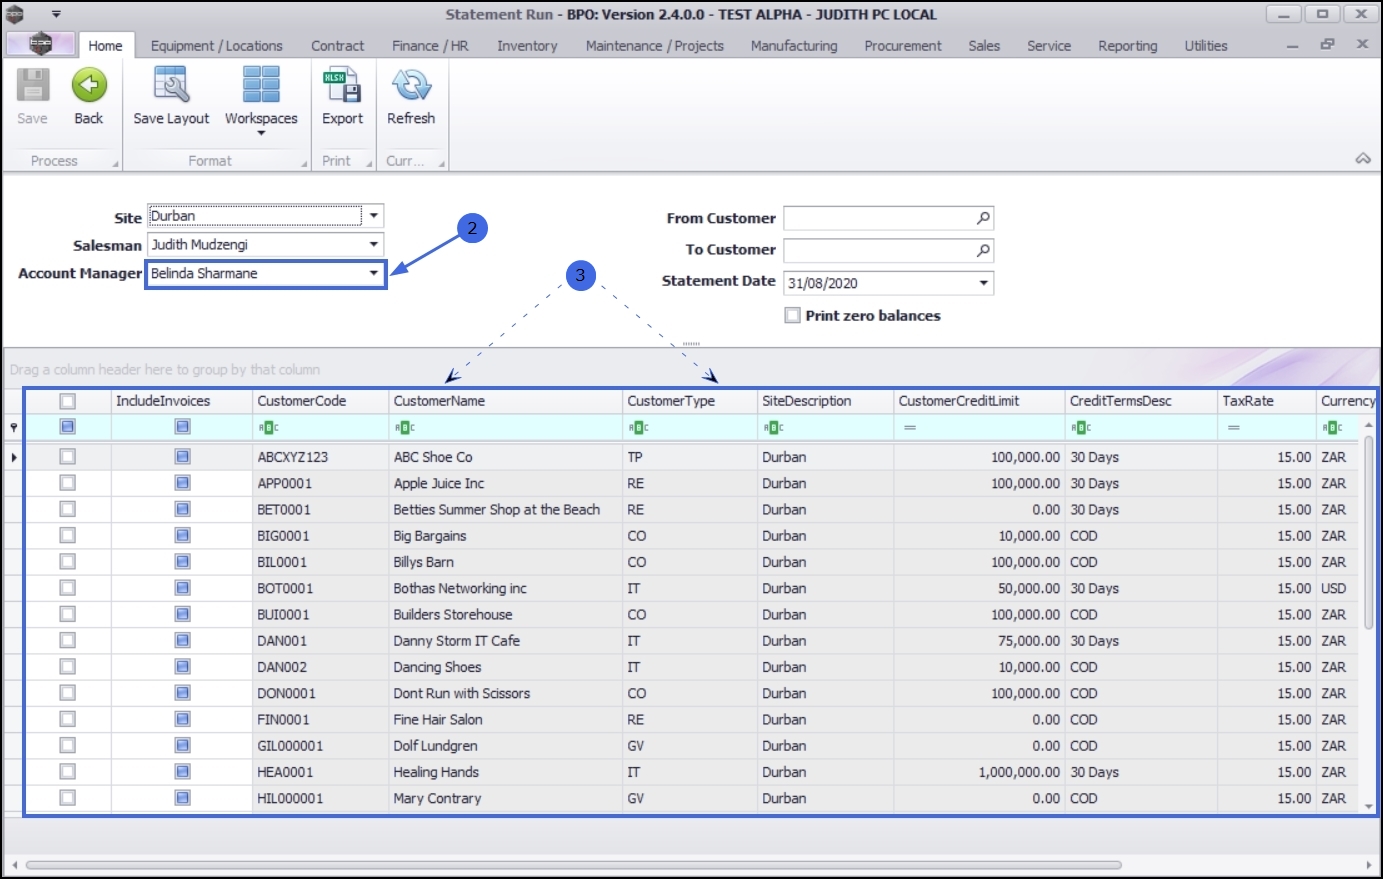The image size is (1383, 879).
Task: Click the To Customer search magnifier
Action: coord(983,250)
